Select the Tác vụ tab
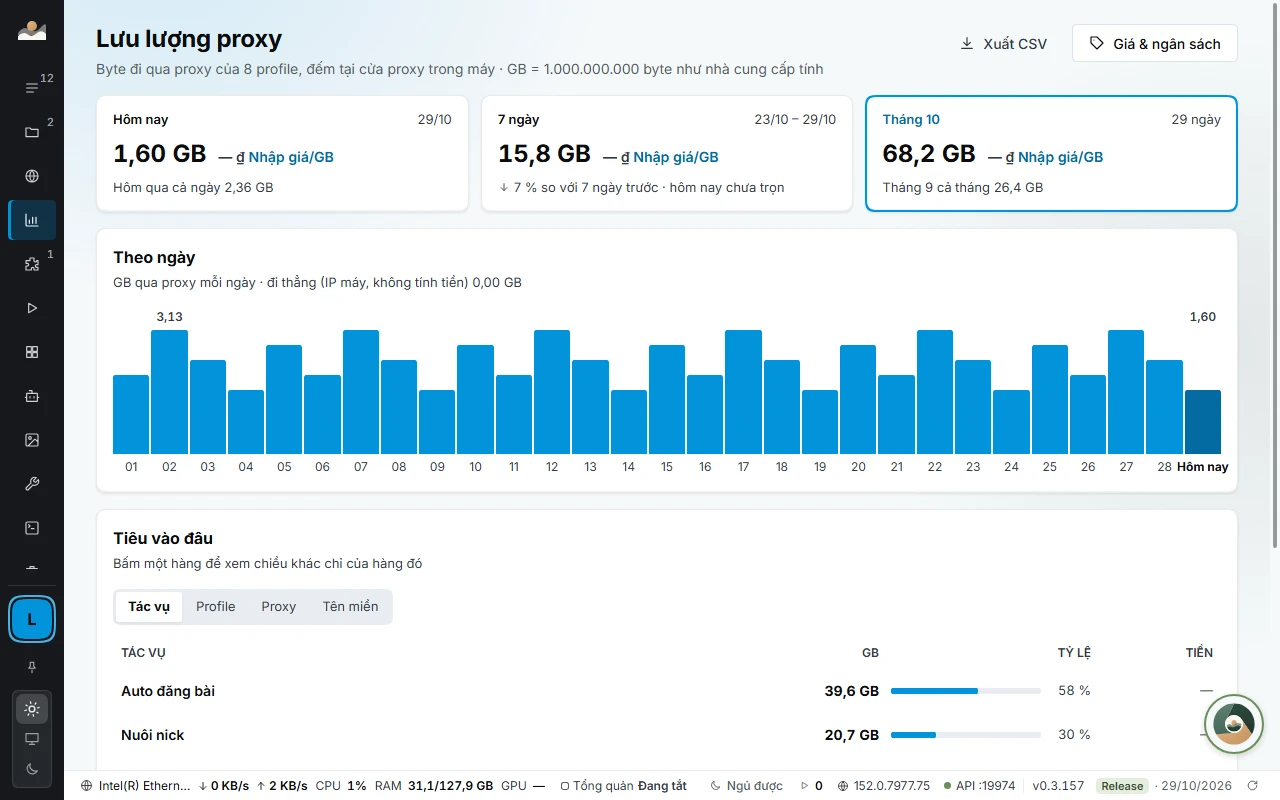 [149, 607]
